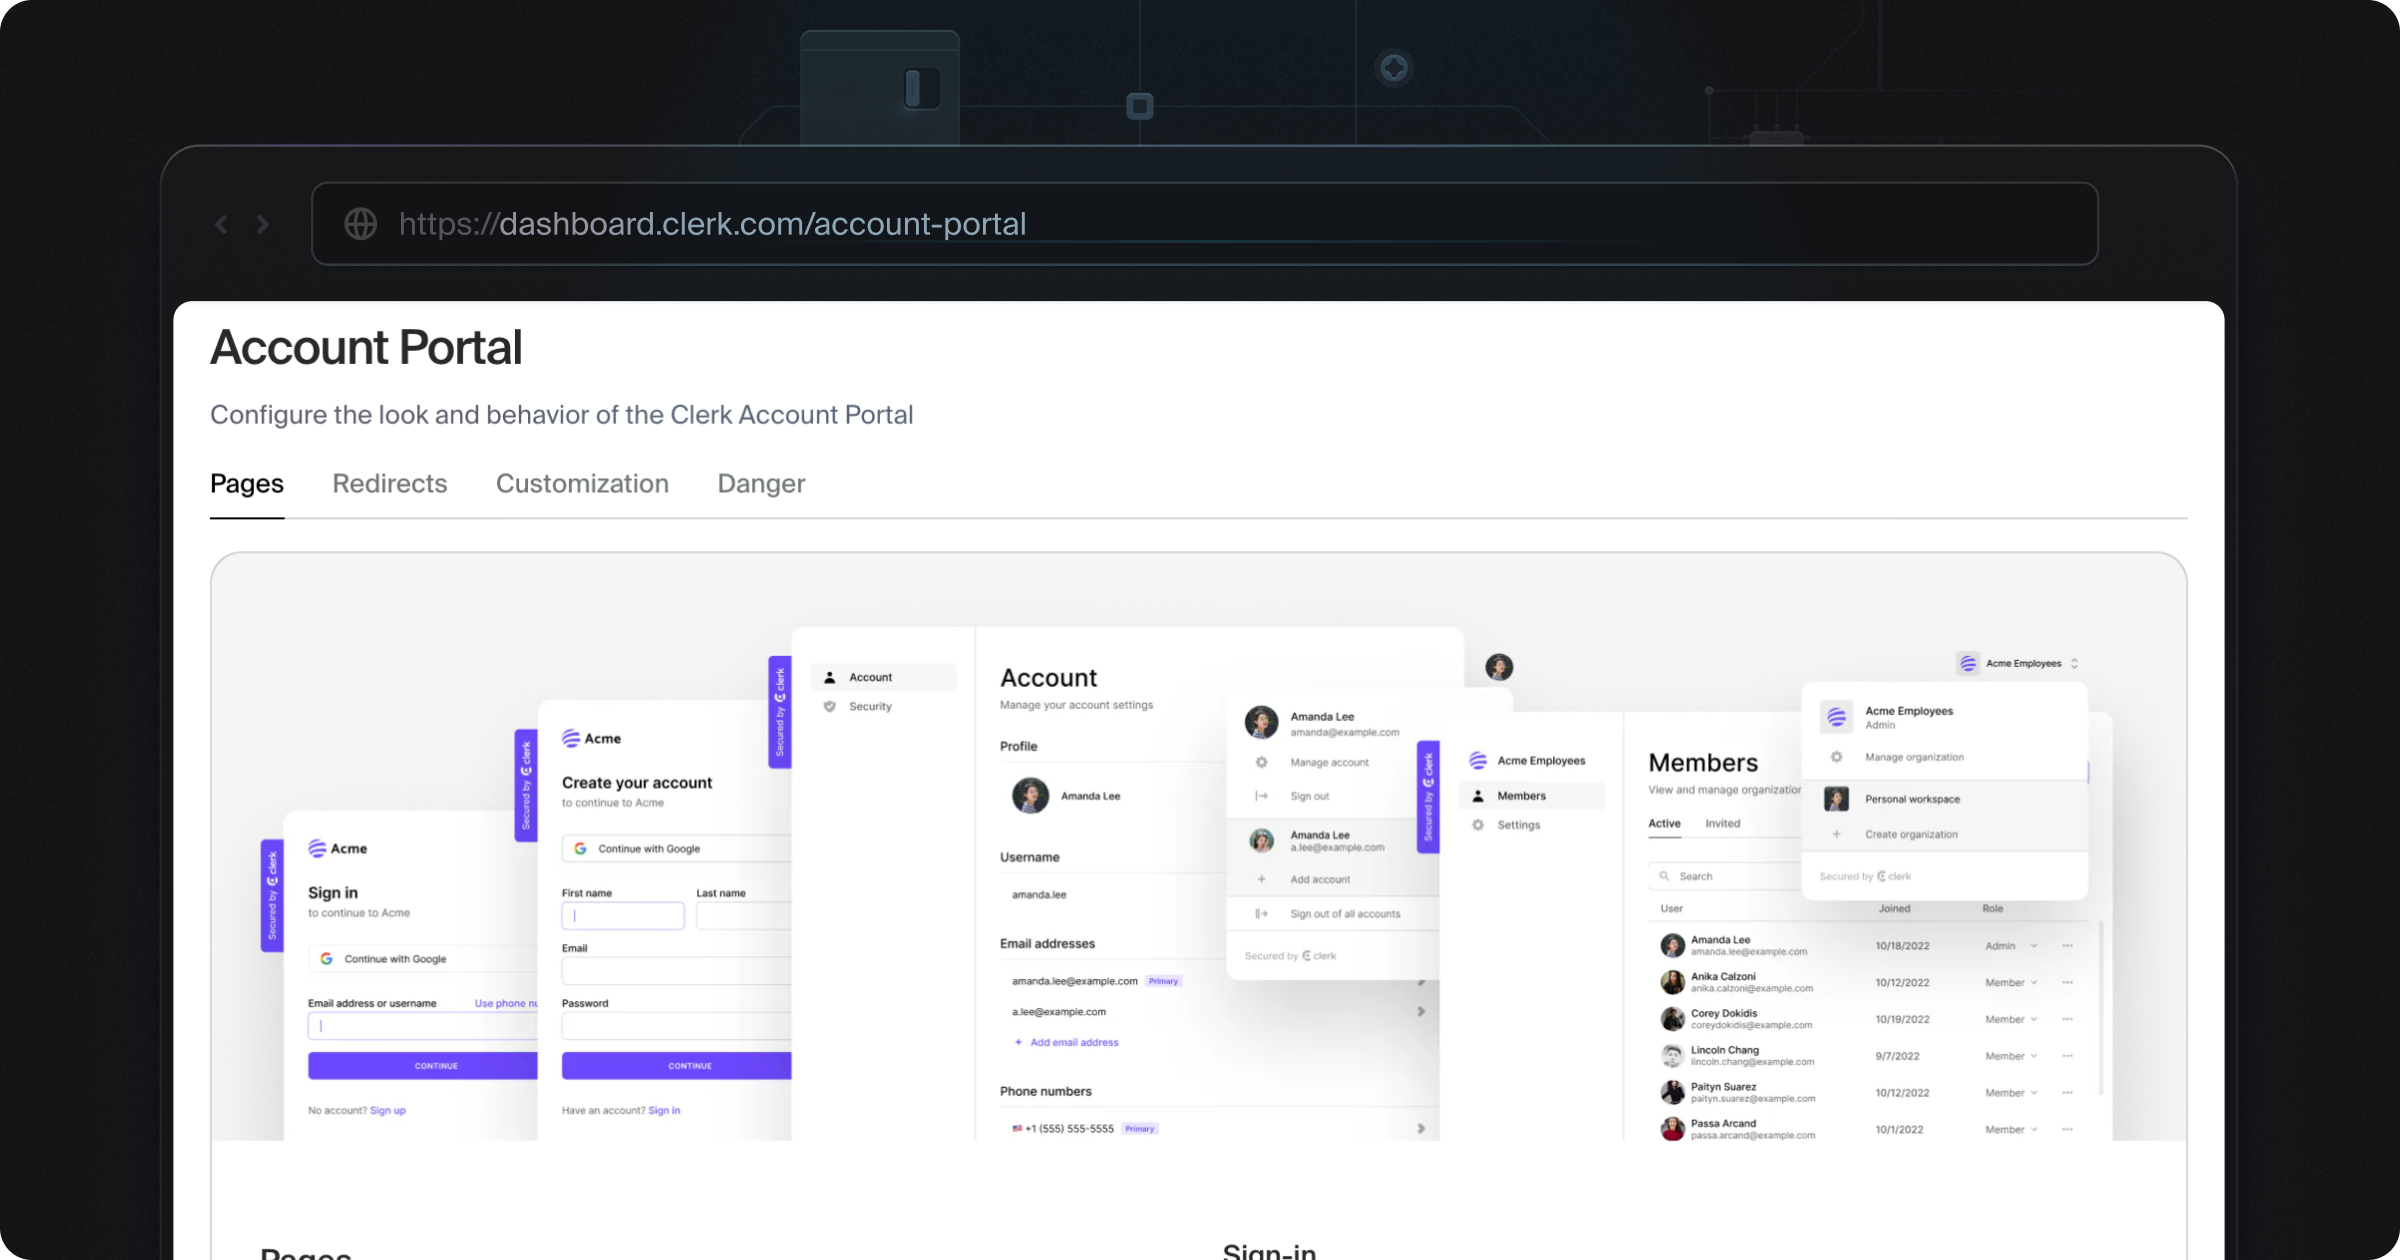Viewport: 2400px width, 1260px height.
Task: Switch to the Pages tab
Action: [x=247, y=484]
